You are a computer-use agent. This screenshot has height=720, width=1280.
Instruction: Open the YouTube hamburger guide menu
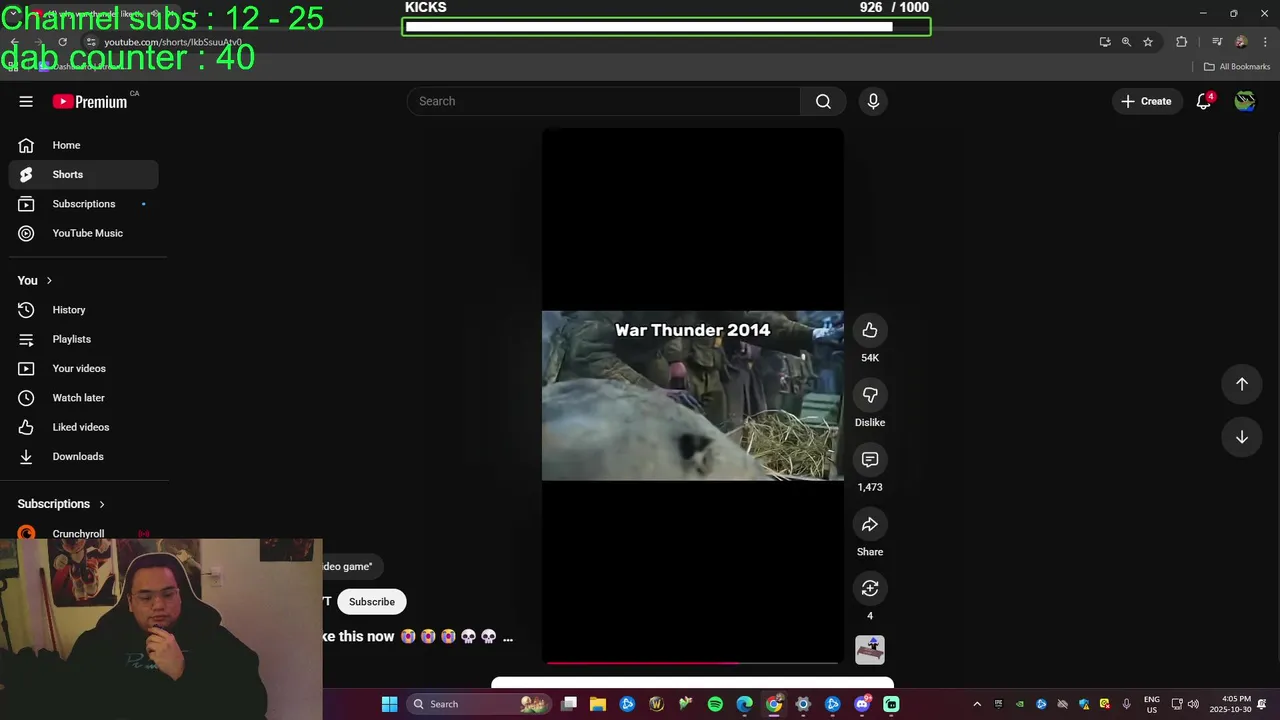[26, 101]
